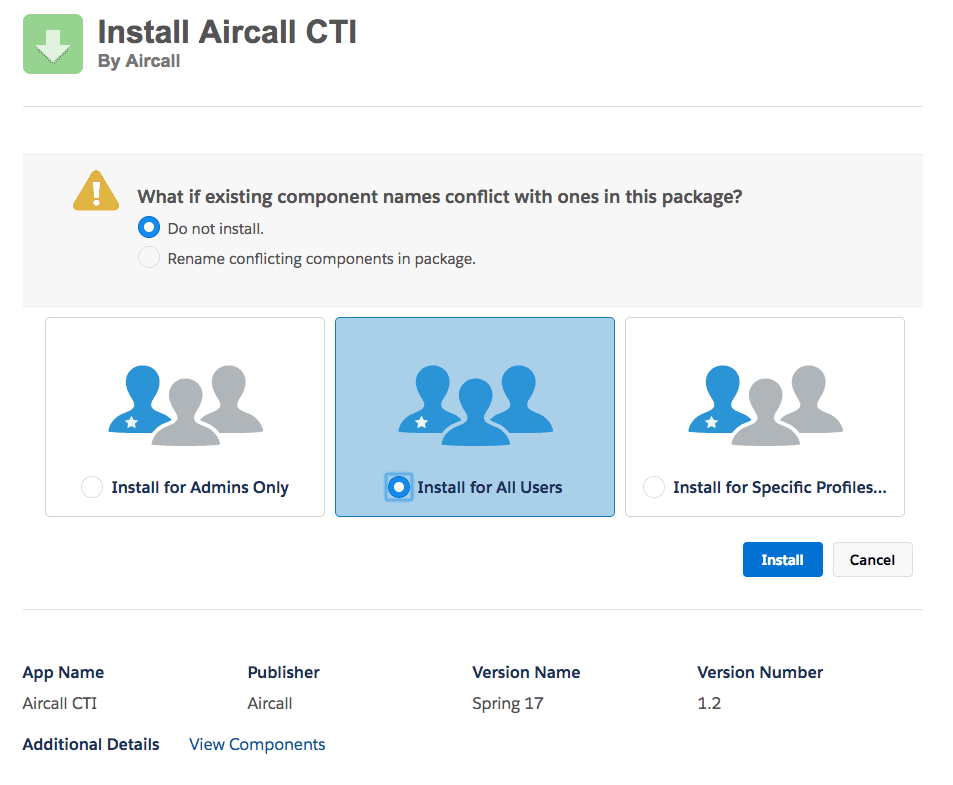Click the Aircall publisher value
The height and width of the screenshot is (785, 953).
pyautogui.click(x=270, y=703)
